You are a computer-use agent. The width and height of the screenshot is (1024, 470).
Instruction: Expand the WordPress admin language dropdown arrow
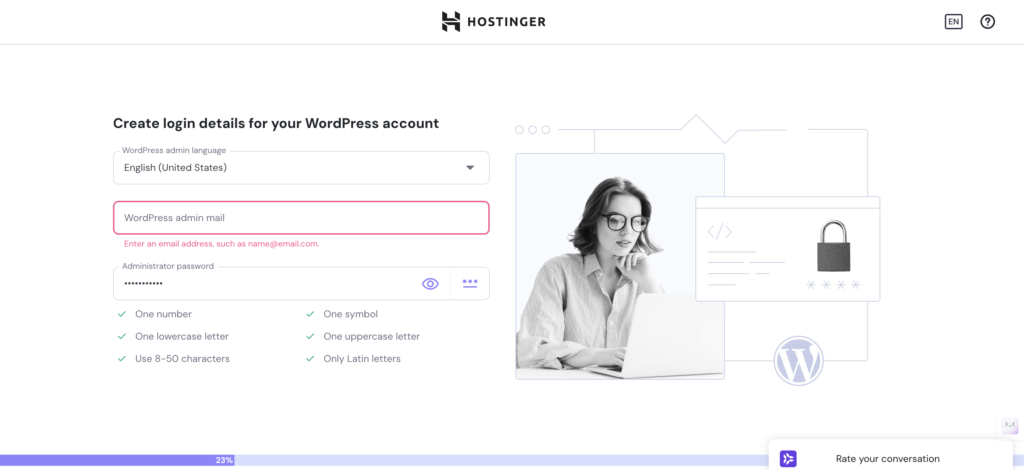470,168
